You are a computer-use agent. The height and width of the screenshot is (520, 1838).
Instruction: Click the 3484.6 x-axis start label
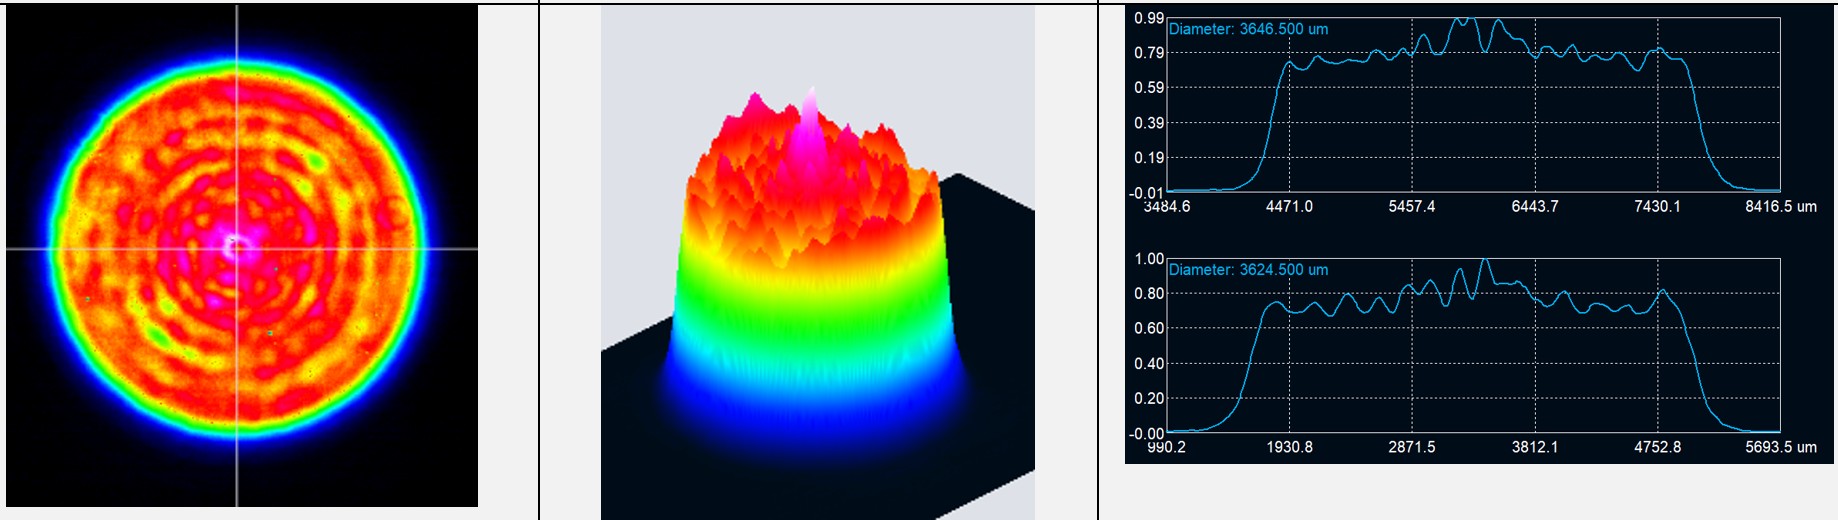(1166, 206)
